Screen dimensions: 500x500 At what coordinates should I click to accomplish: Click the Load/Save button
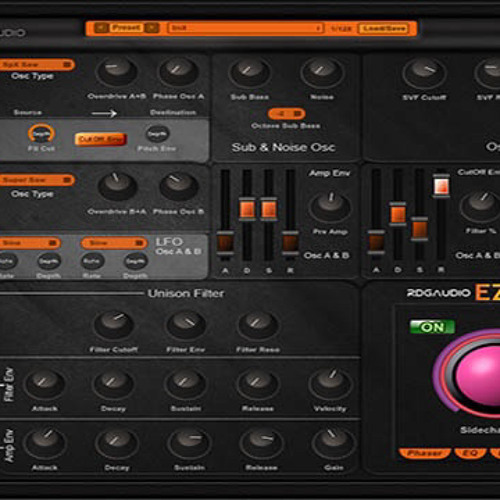[384, 28]
